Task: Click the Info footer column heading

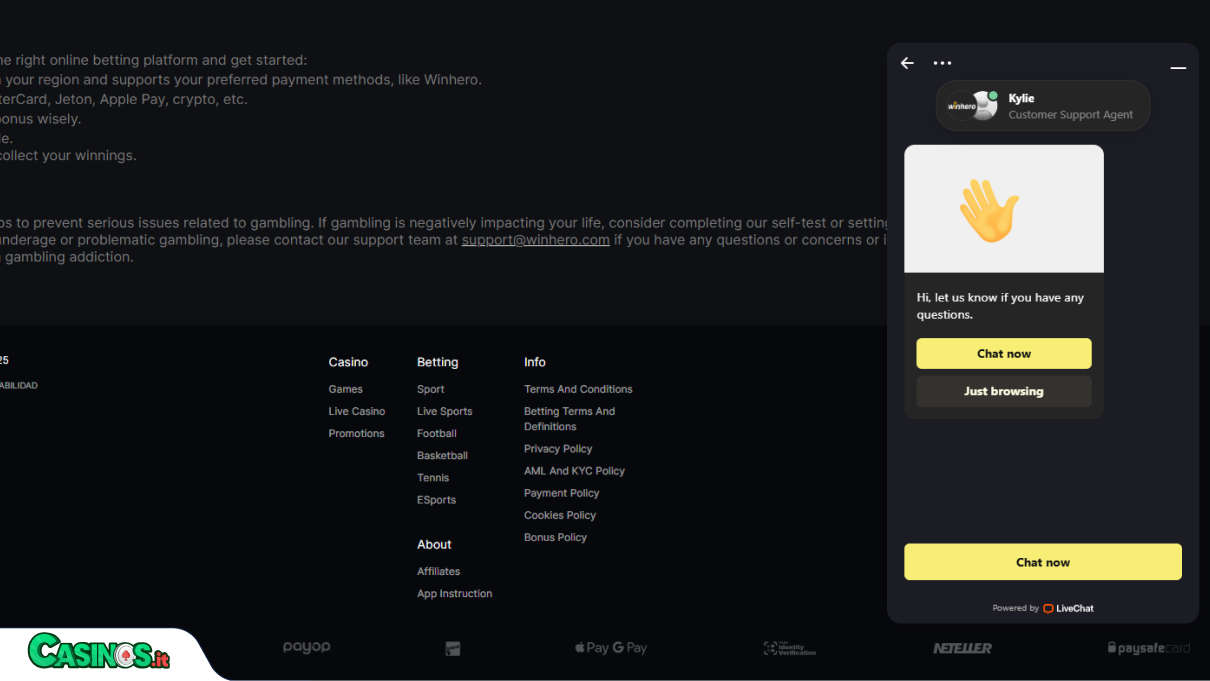Action: point(535,362)
